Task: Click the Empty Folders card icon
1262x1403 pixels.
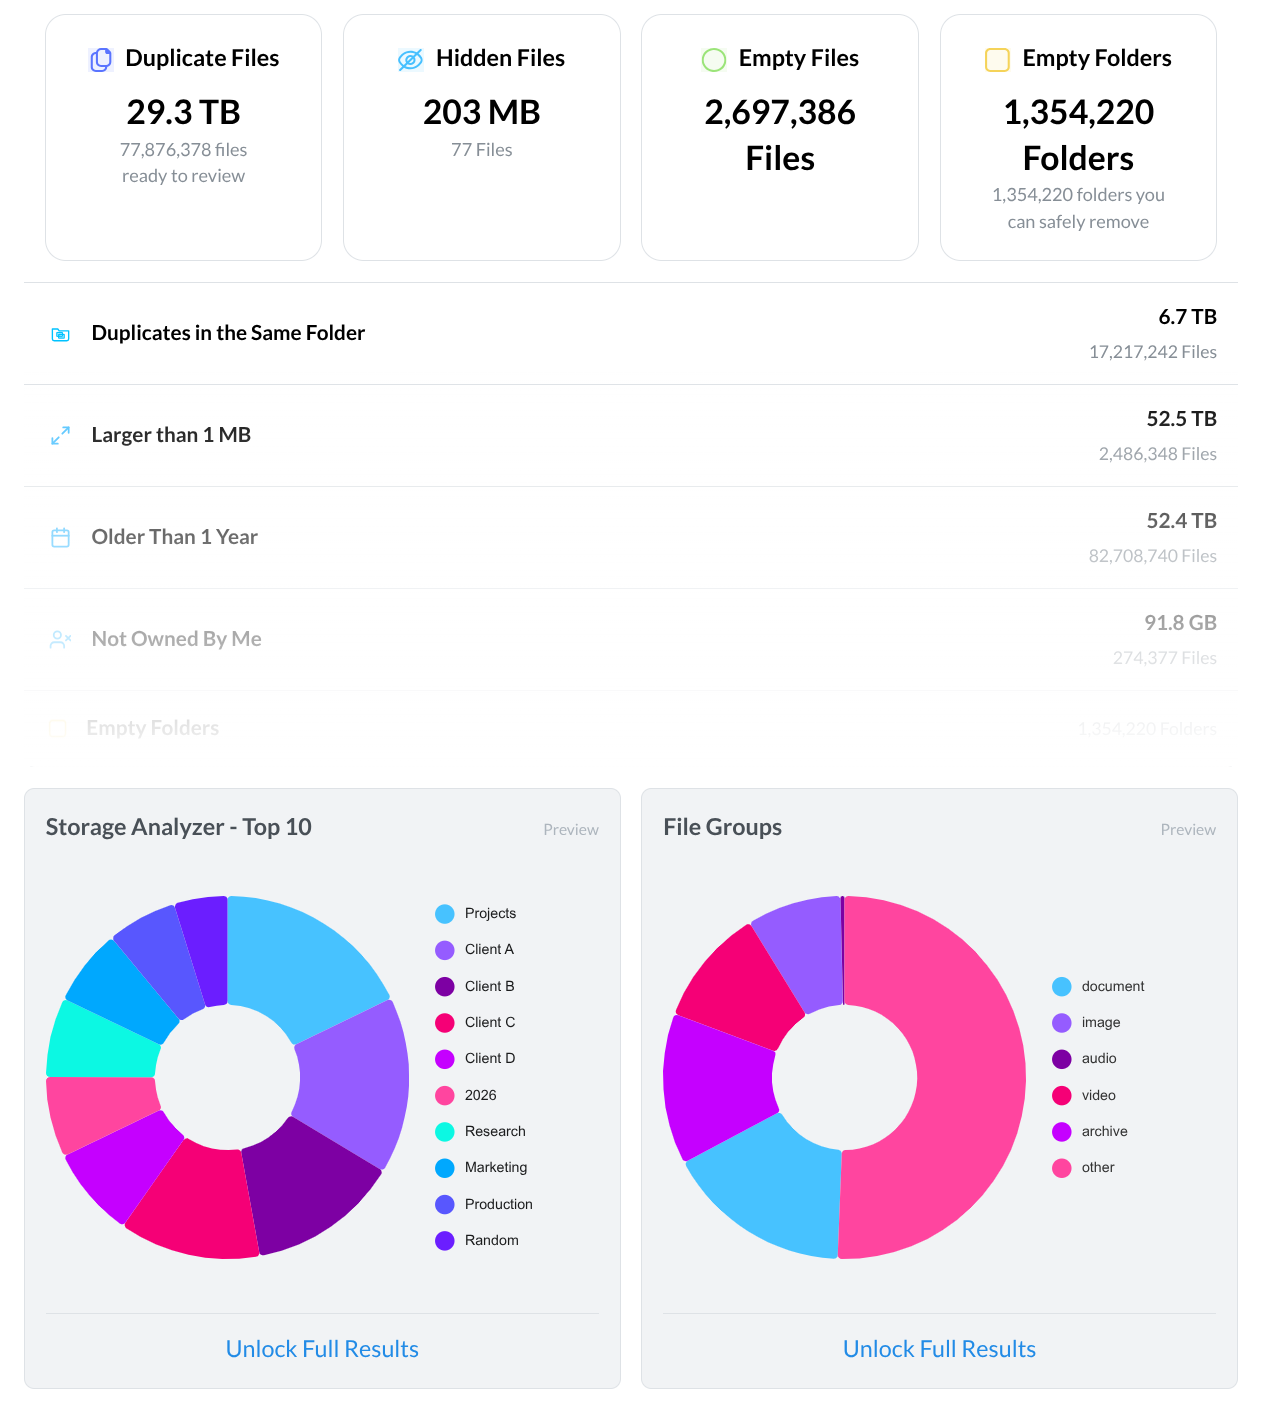Action: pyautogui.click(x=996, y=59)
